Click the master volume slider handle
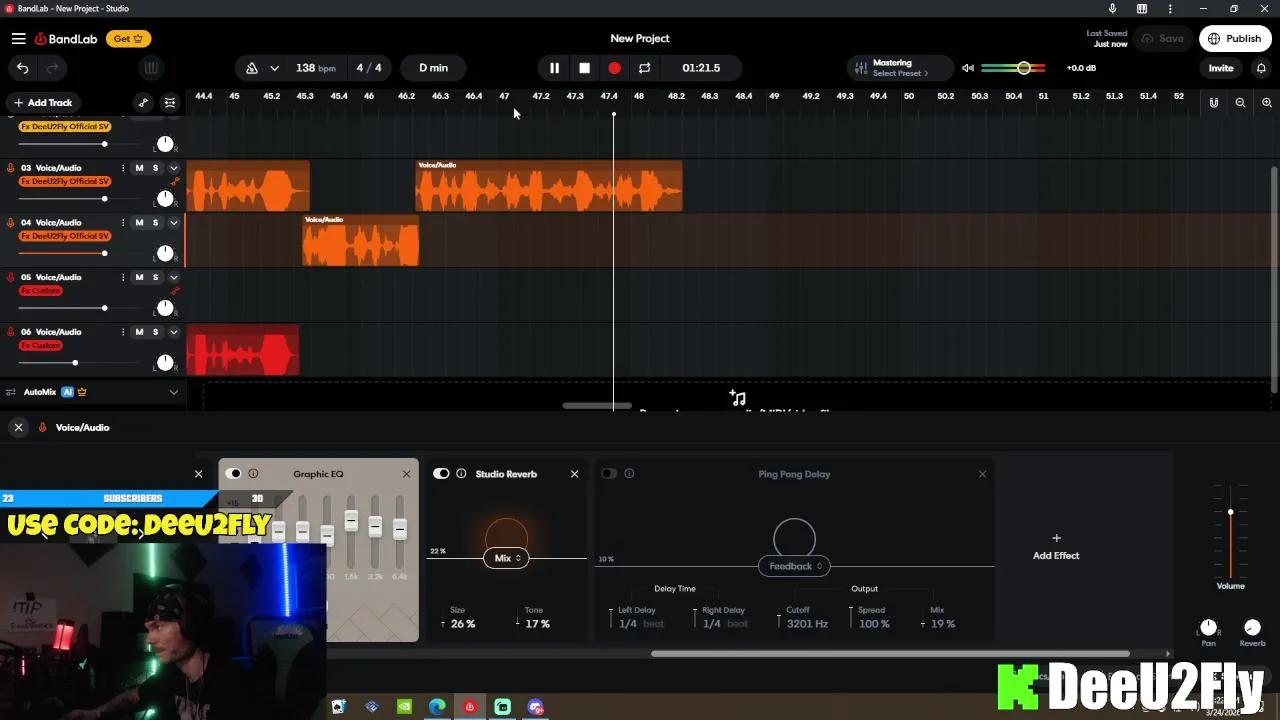Viewport: 1280px width, 720px height. tap(1023, 68)
